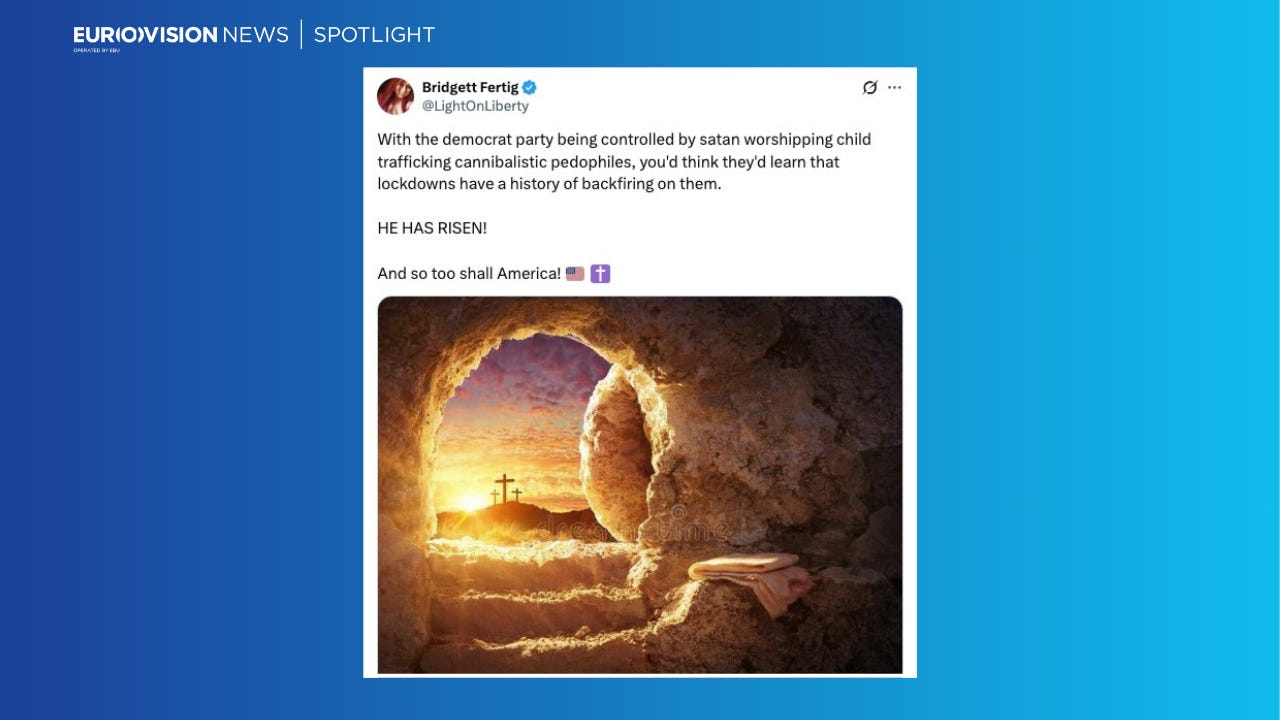Click the "Operated by EBU" small text
Viewport: 1280px width, 720px height.
(96, 50)
